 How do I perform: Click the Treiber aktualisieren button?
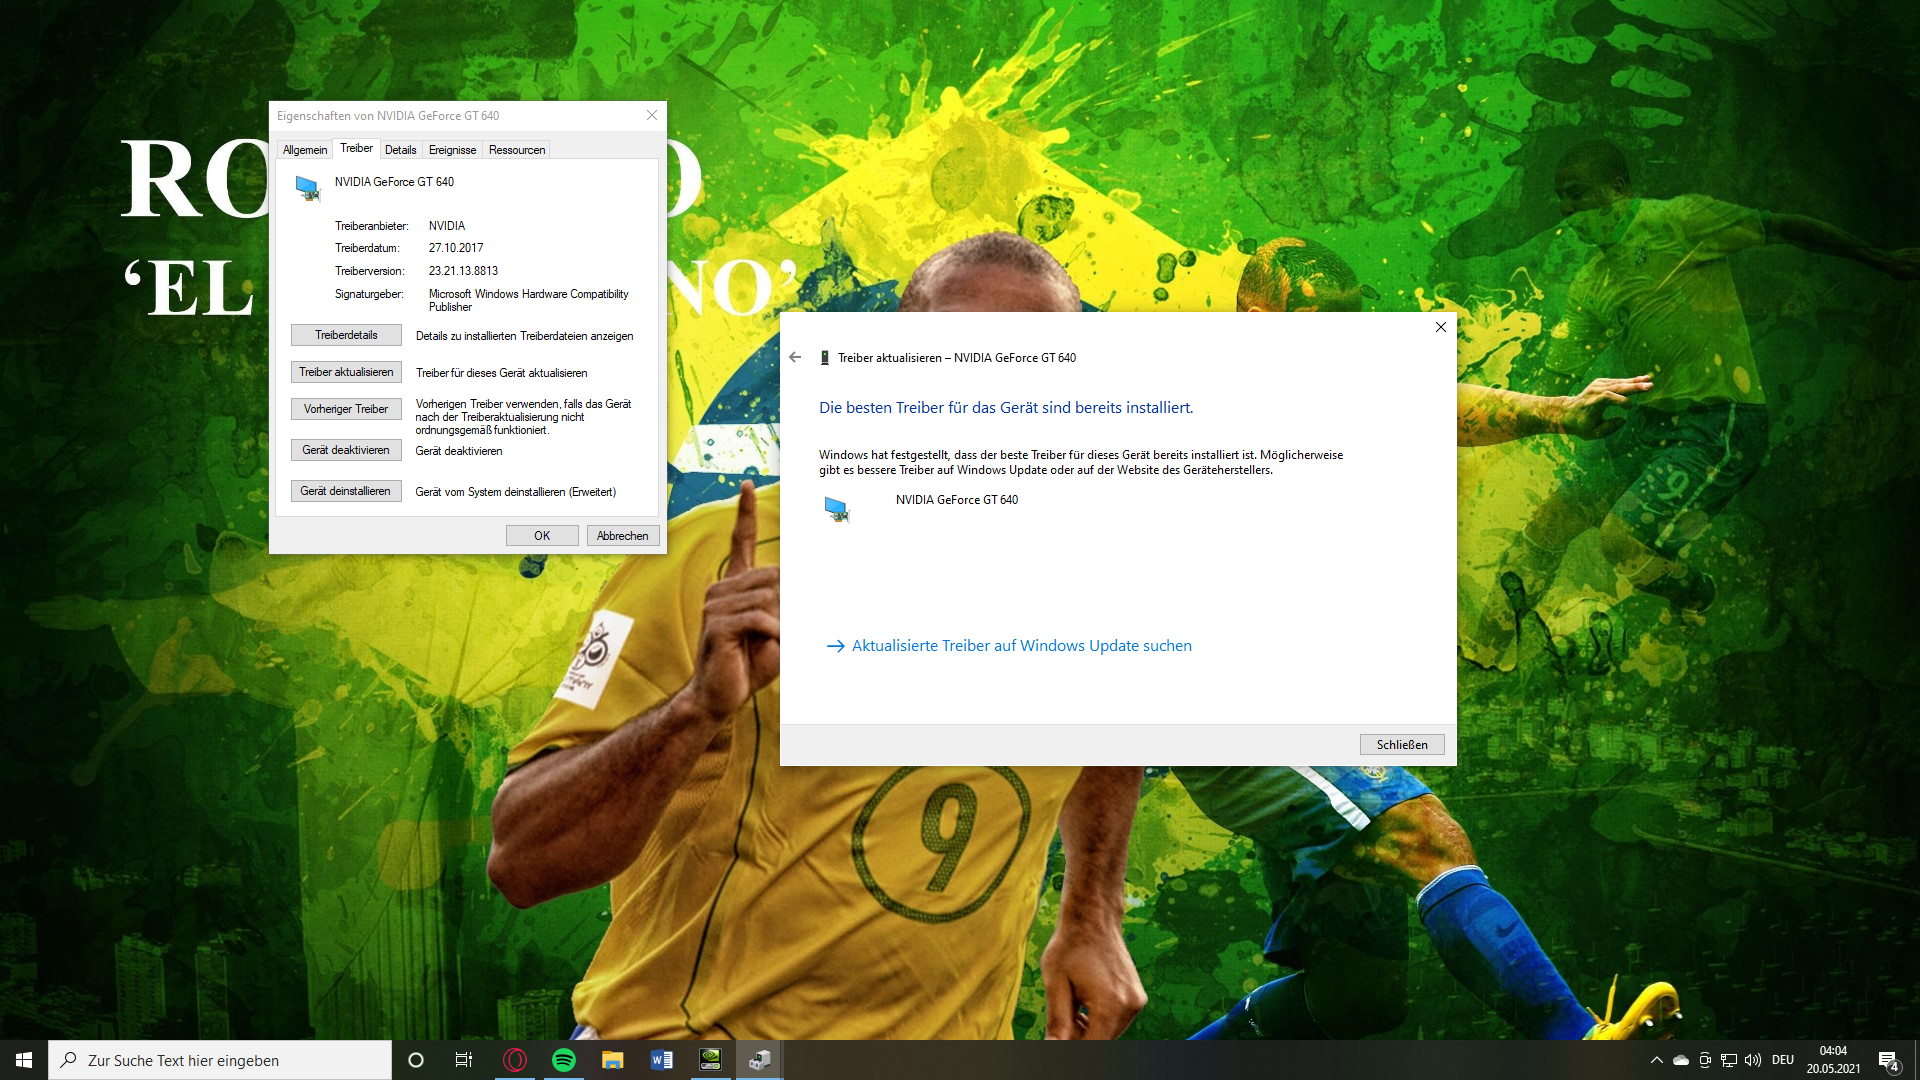coord(346,372)
